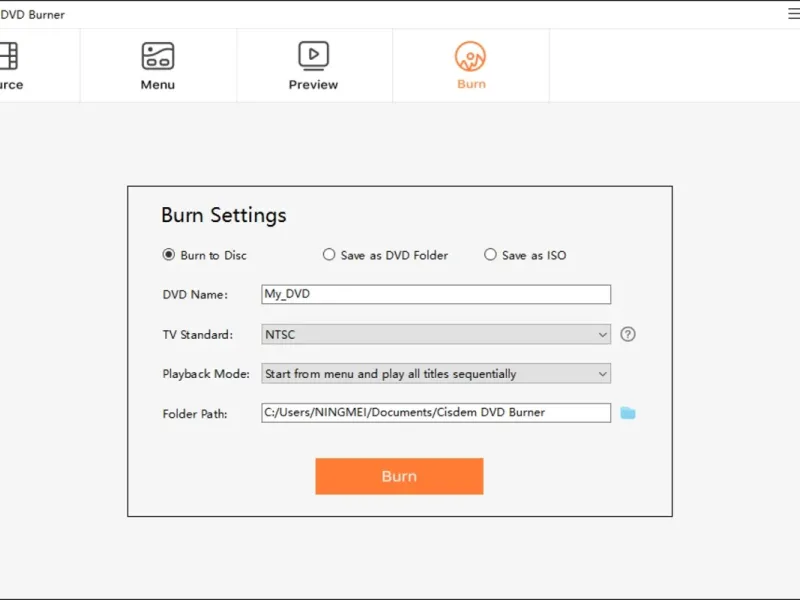Select the Burn disc icon
Viewport: 800px width, 600px height.
(470, 56)
